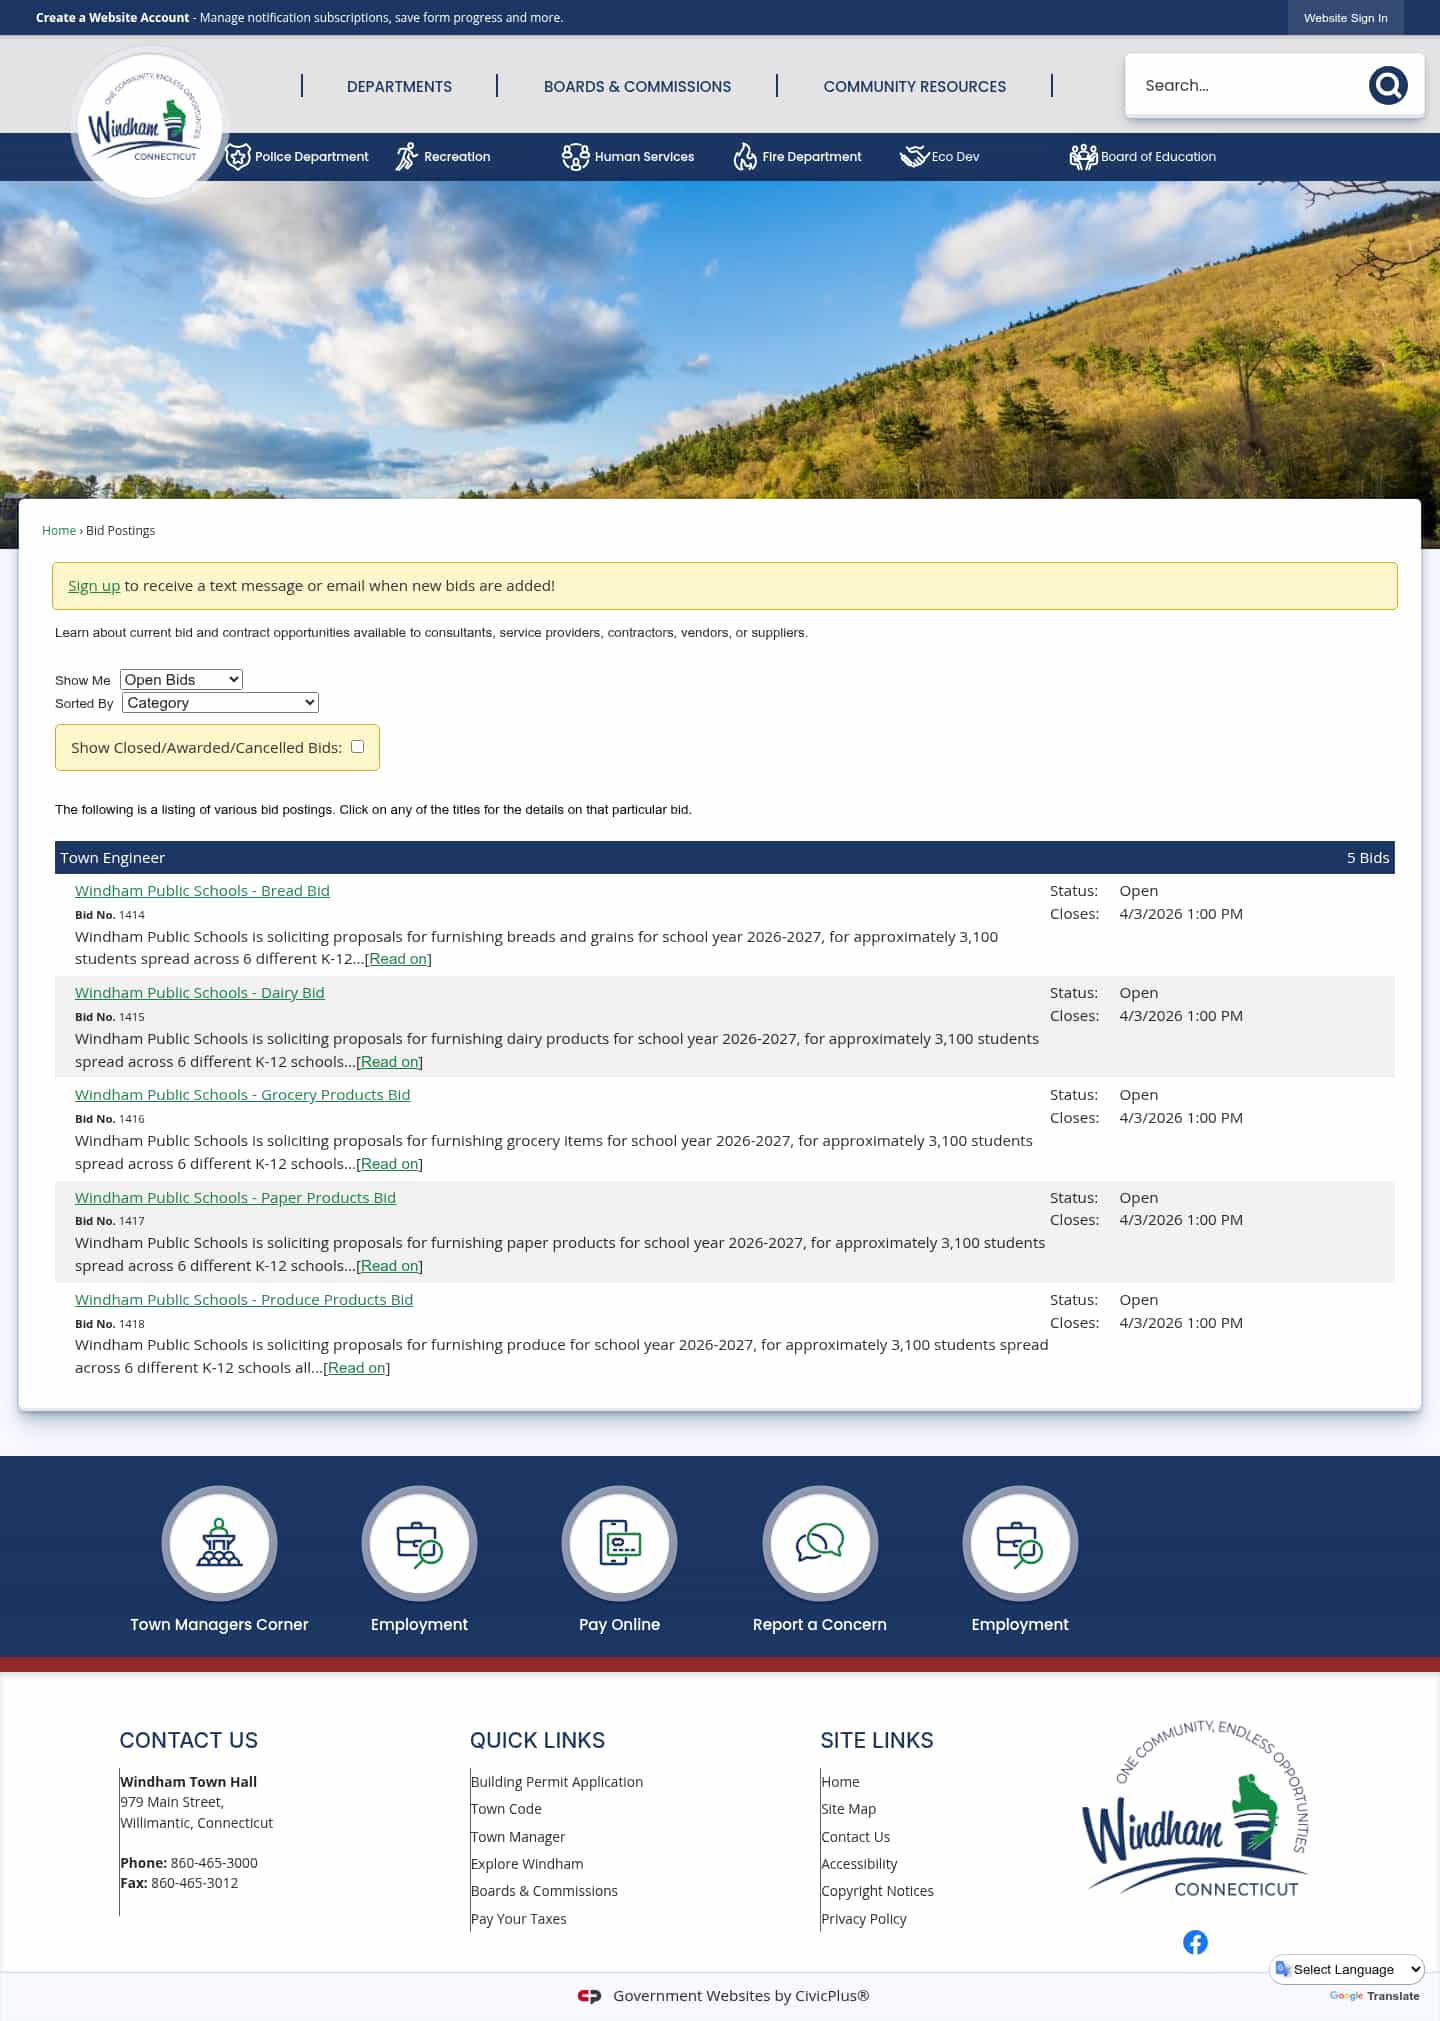Click the first Employment briefcase icon
This screenshot has width=1440, height=2021.
(x=419, y=1544)
